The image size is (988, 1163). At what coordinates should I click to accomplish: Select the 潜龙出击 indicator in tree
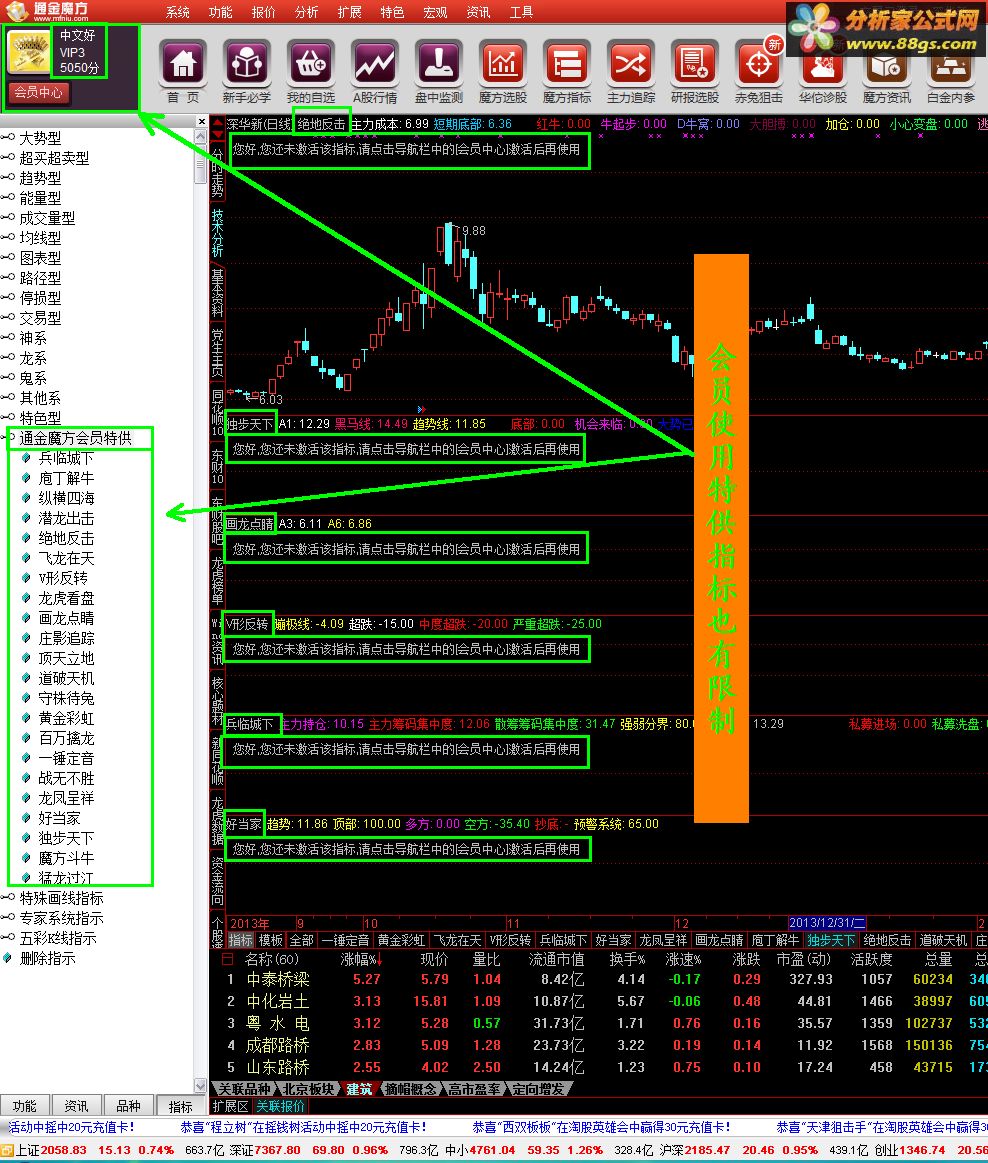(x=66, y=518)
